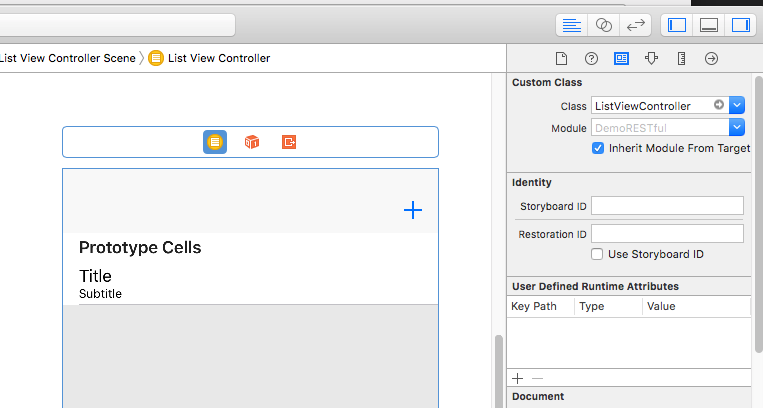Viewport: 763px width, 408px height.
Task: Enable Use Storyboard ID checkbox
Action: (x=598, y=254)
